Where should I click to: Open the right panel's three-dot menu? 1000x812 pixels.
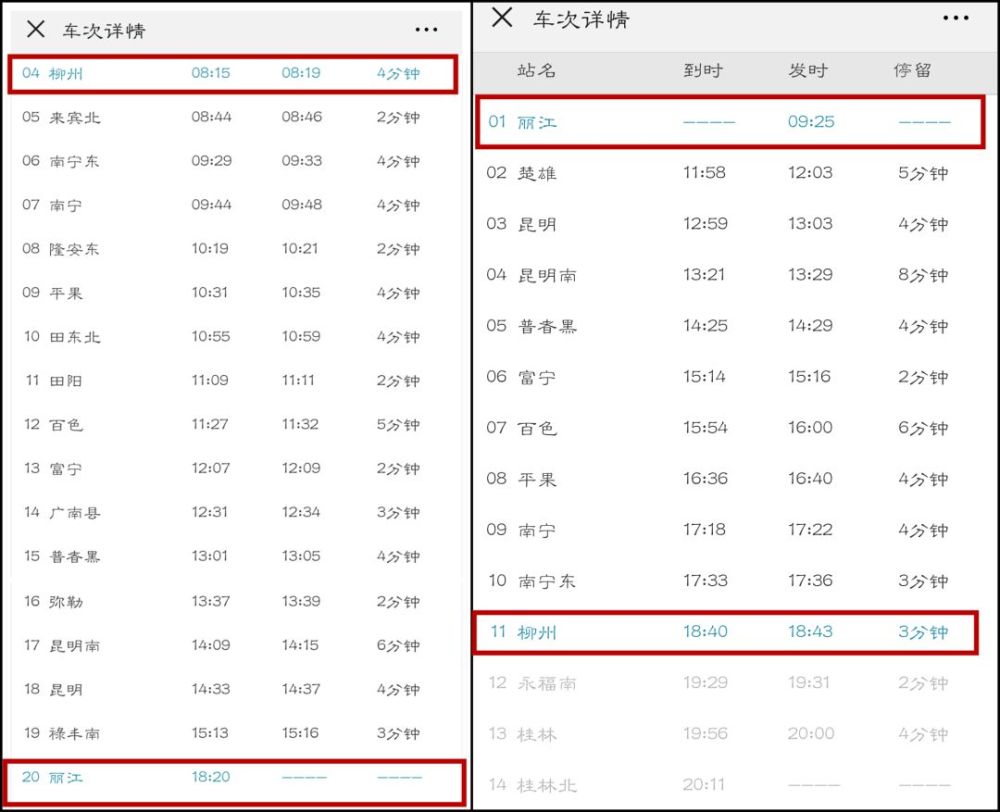click(955, 18)
